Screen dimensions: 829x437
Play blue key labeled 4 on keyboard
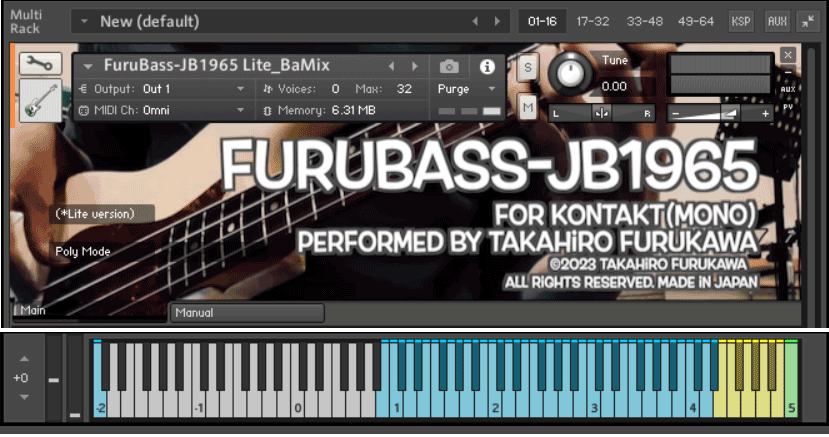coord(693,407)
